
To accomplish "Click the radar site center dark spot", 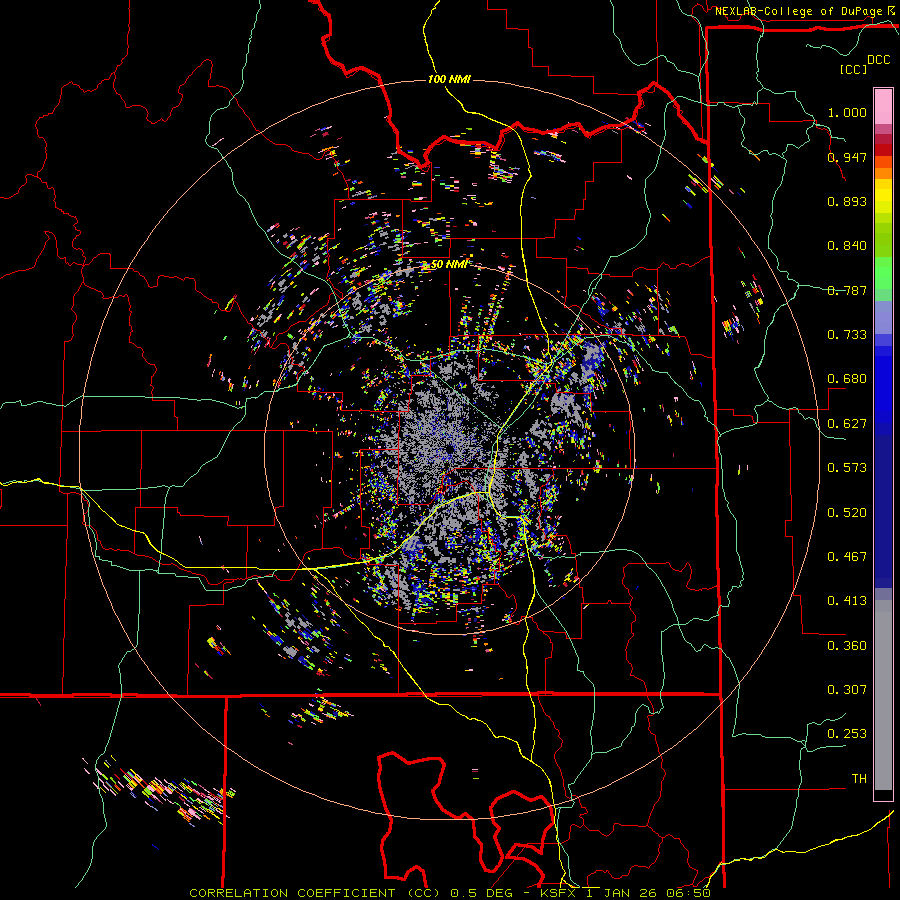I will [x=448, y=448].
